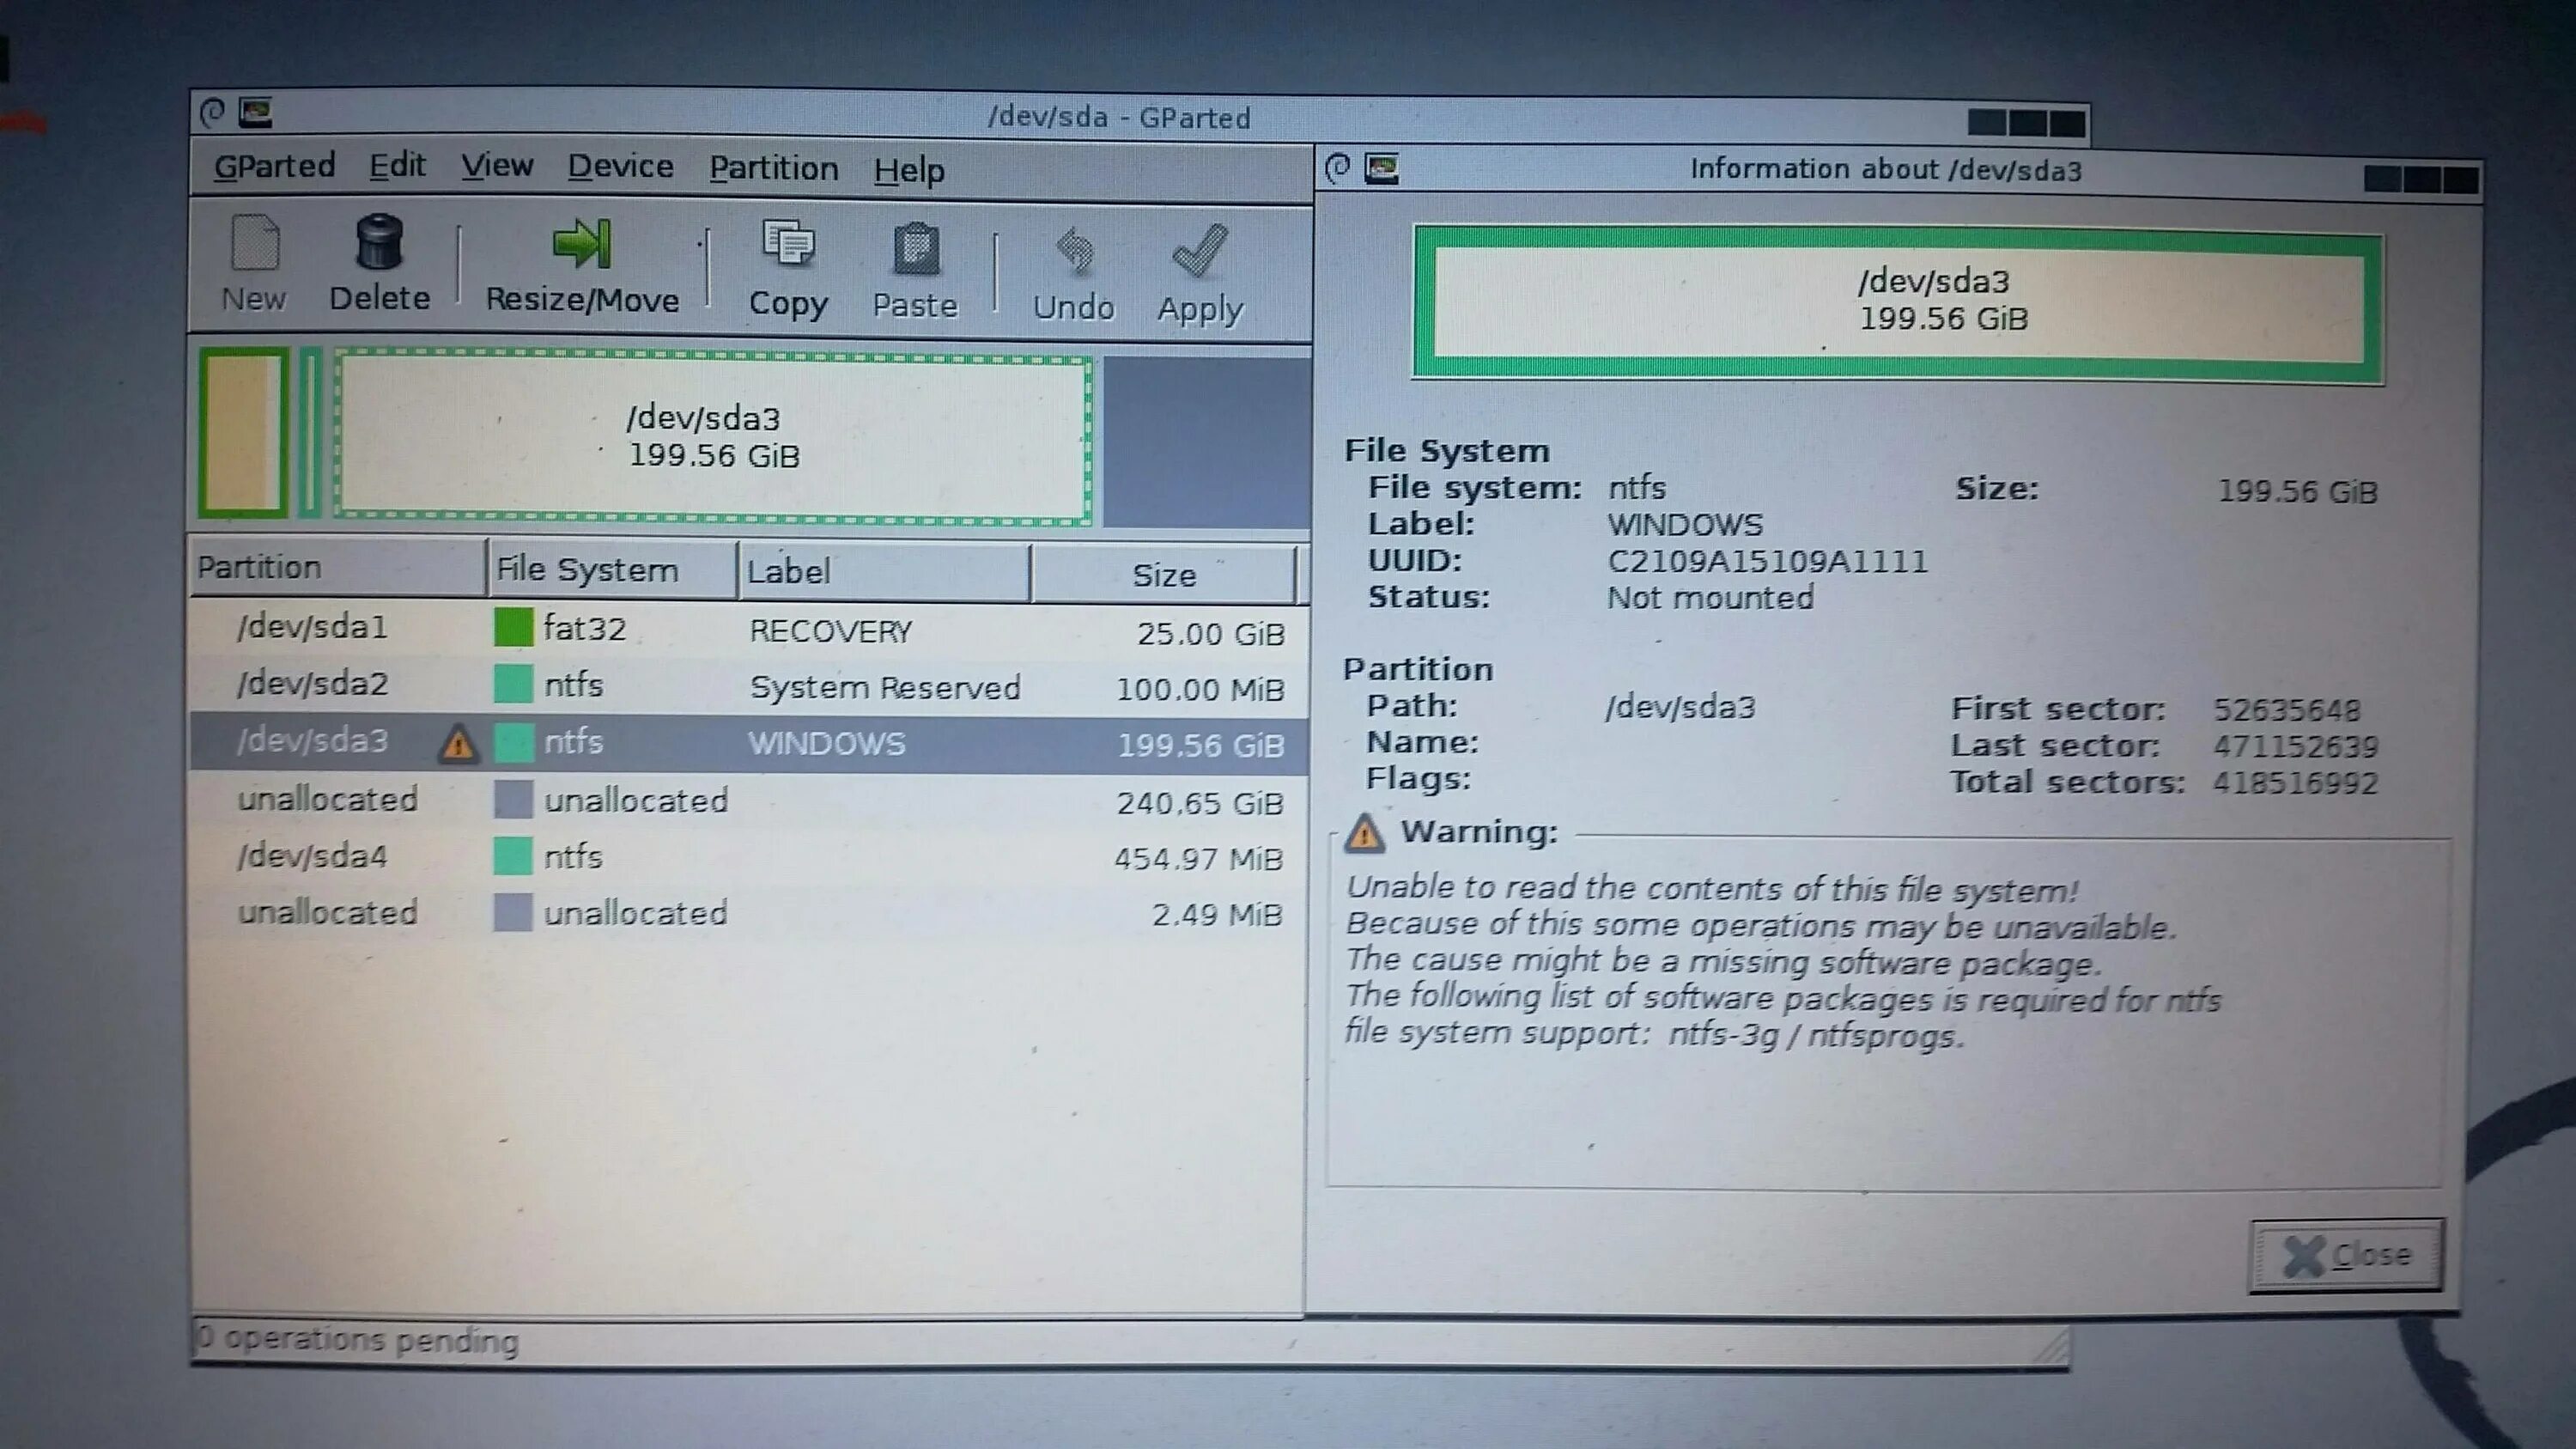
Task: Click the Delete trash can icon
Action: [379, 243]
